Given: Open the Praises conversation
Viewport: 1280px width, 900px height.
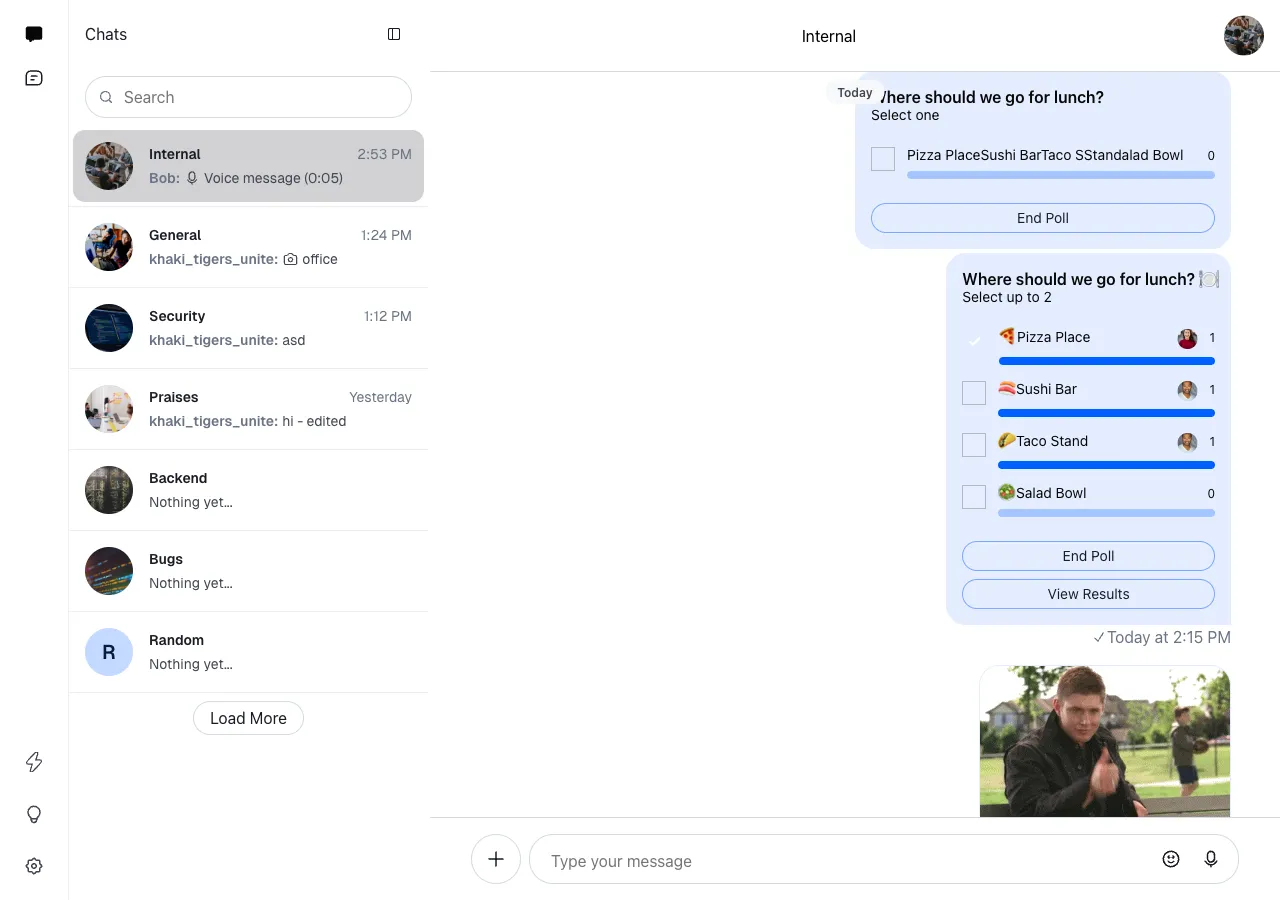Looking at the screenshot, I should (248, 408).
